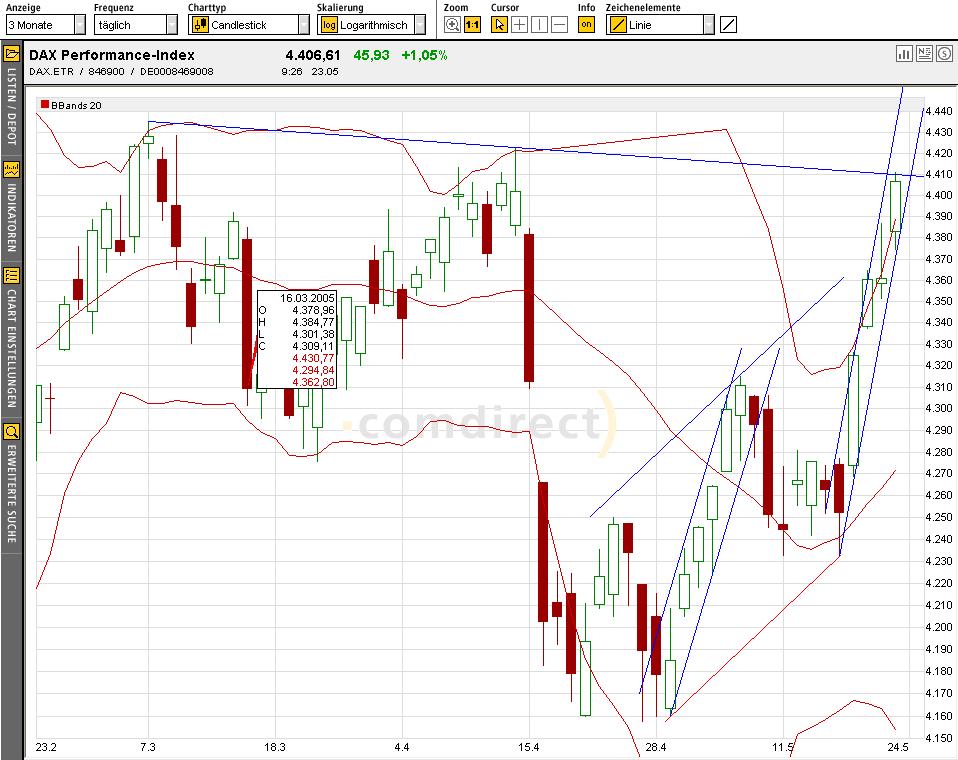Click the Chart Einstellungen list icon
Screen dimensions: 958x760
[x=12, y=276]
